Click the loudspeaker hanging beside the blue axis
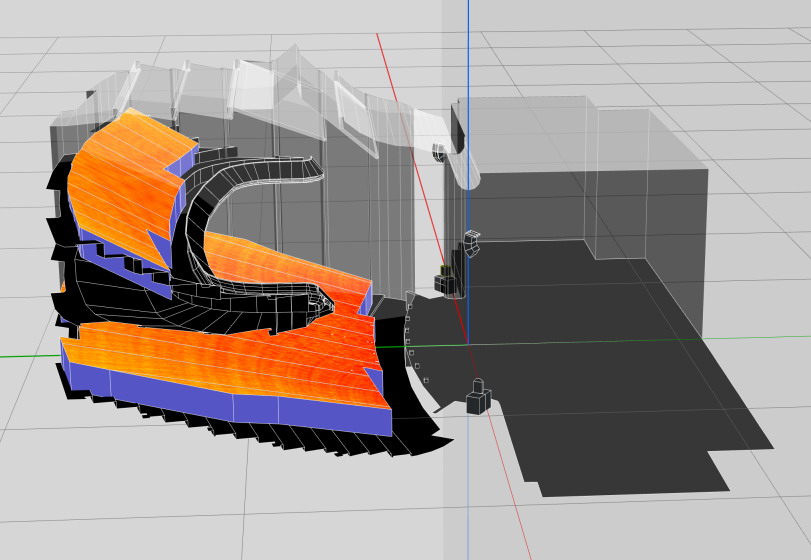Screen dimensions: 811x560 (x=471, y=243)
